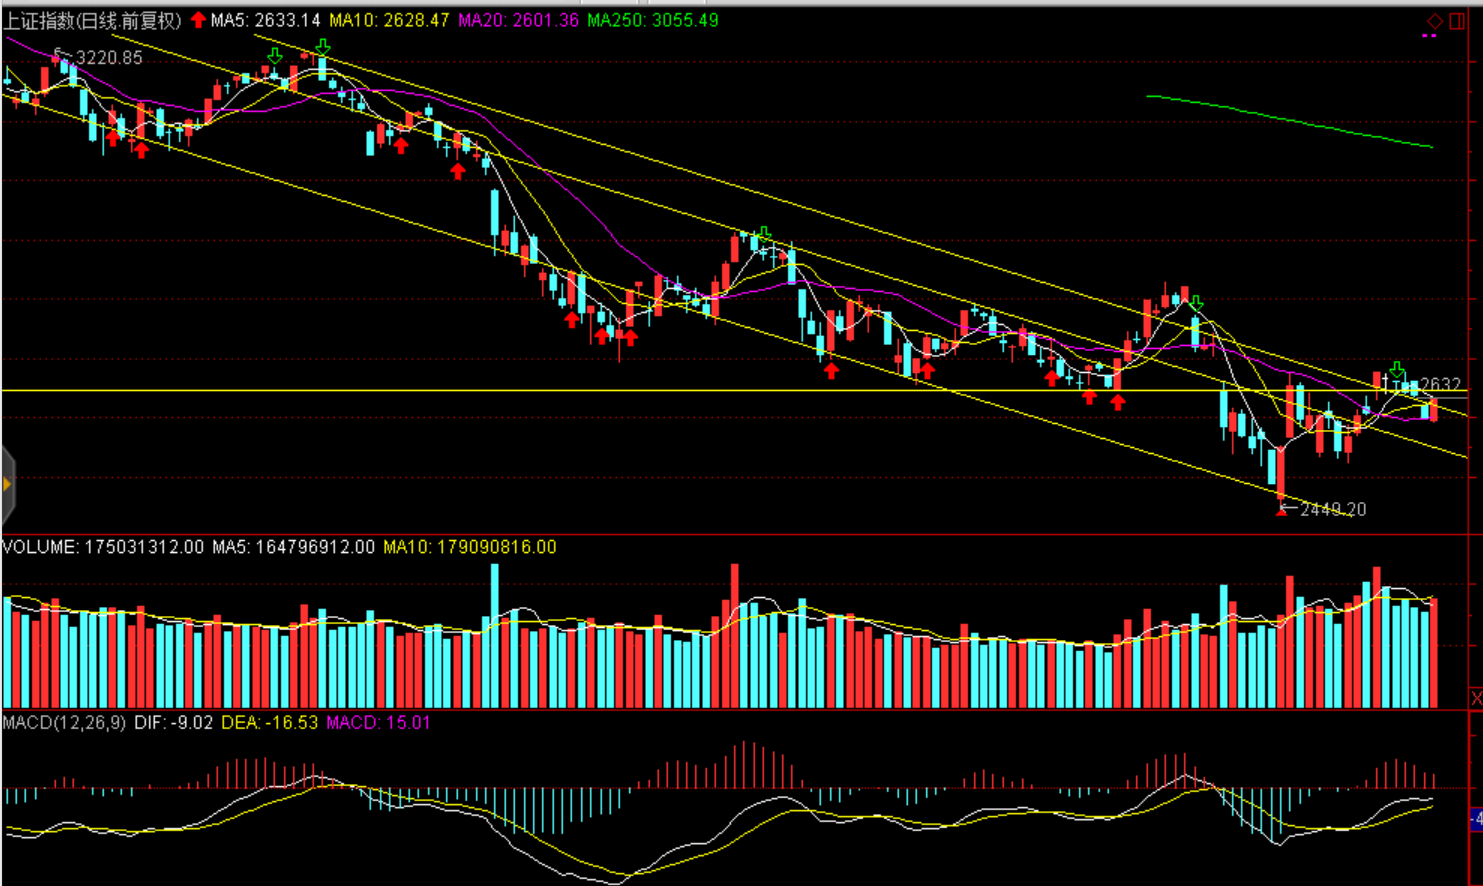Image resolution: width=1483 pixels, height=886 pixels.
Task: Click the VOLUME indicator label
Action: [40, 547]
